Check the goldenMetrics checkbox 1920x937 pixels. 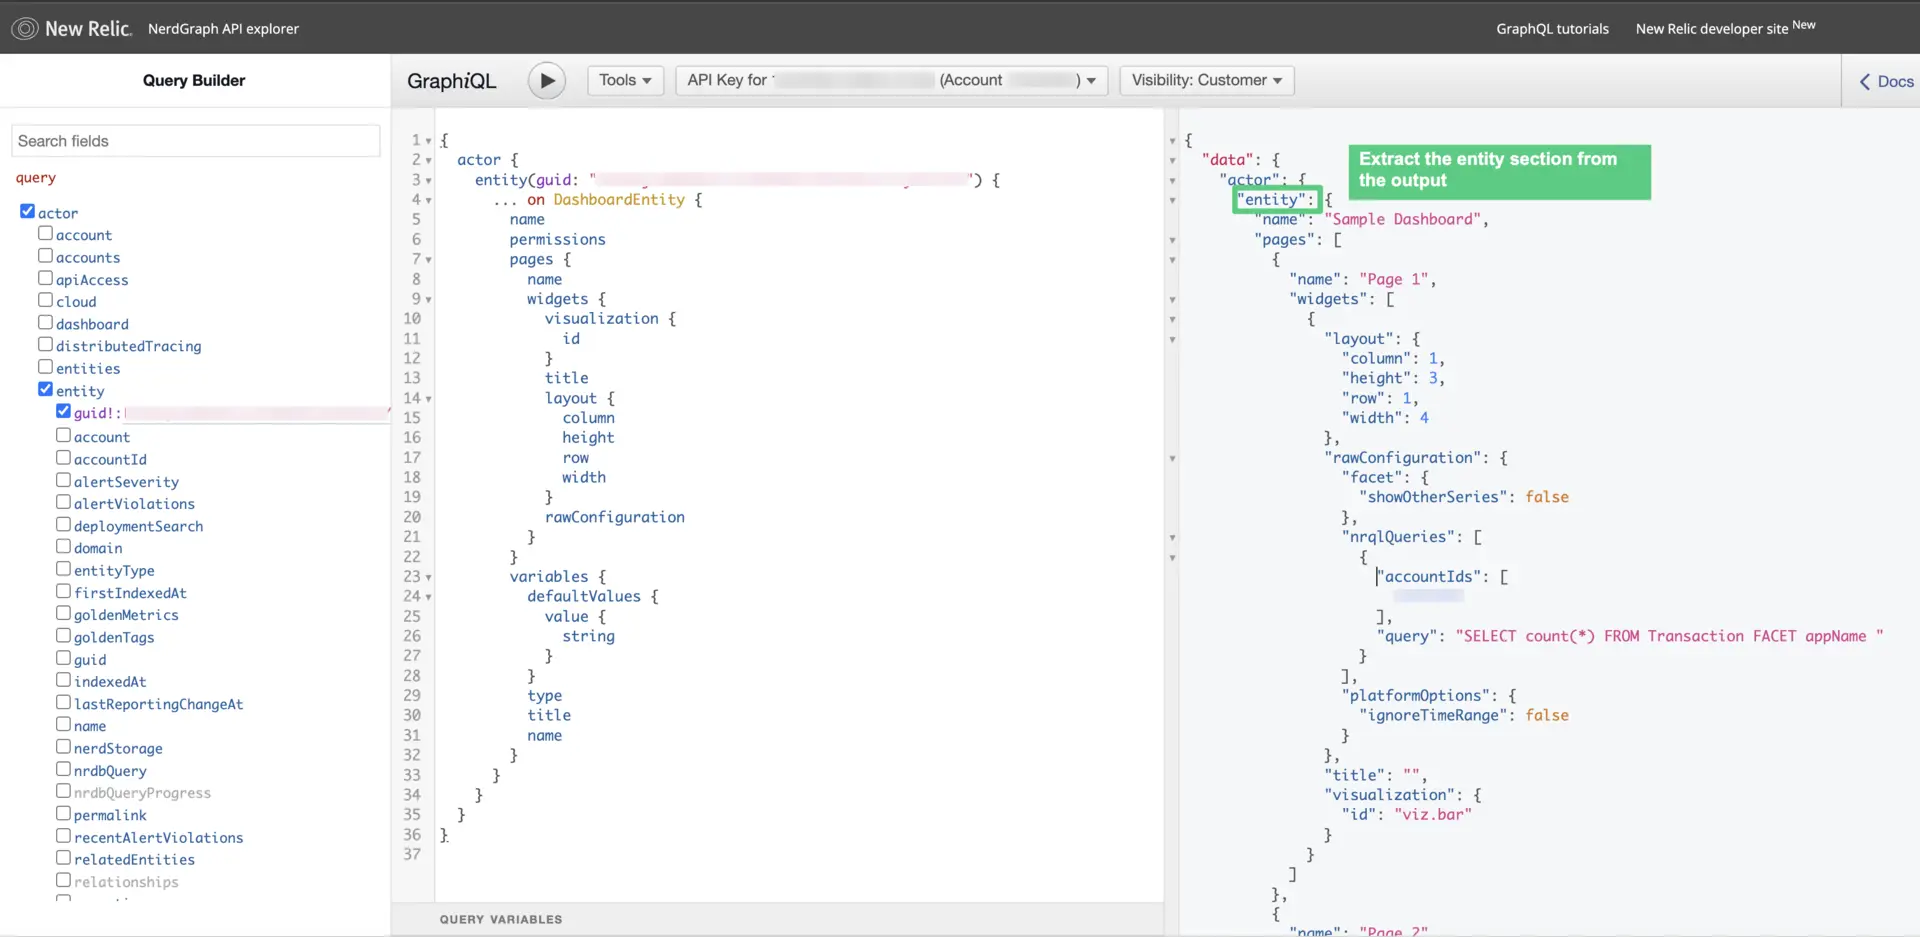click(x=63, y=613)
